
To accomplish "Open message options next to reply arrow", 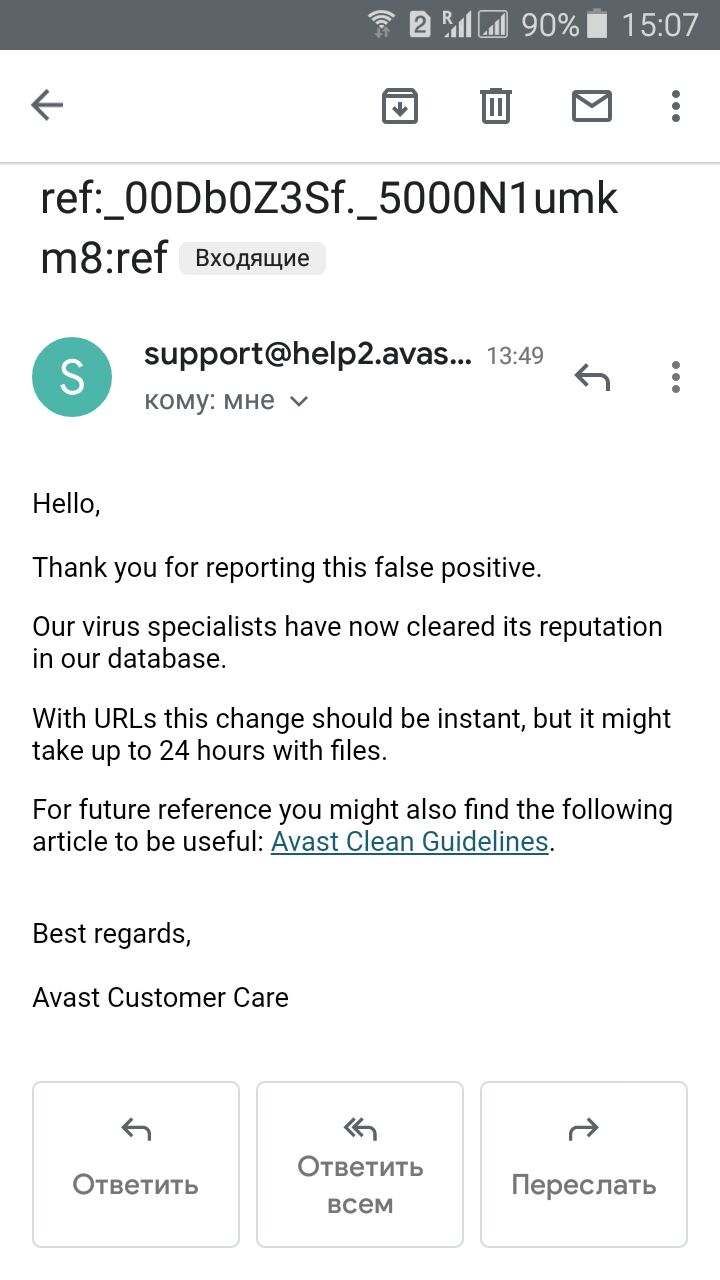I will click(676, 377).
